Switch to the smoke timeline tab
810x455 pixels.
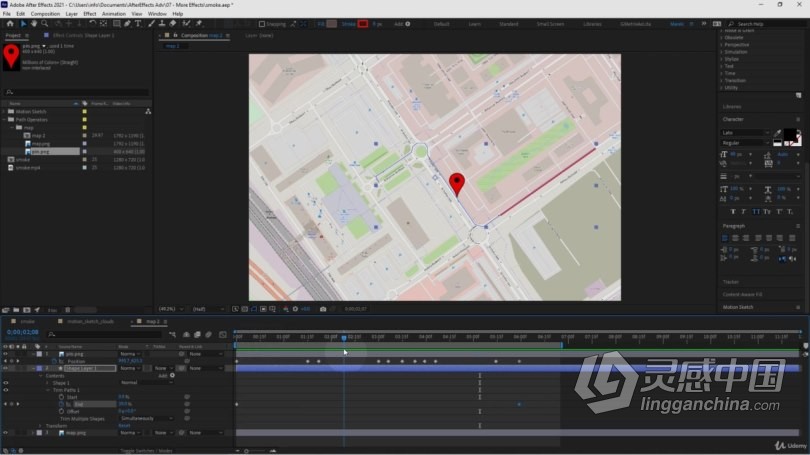click(27, 322)
